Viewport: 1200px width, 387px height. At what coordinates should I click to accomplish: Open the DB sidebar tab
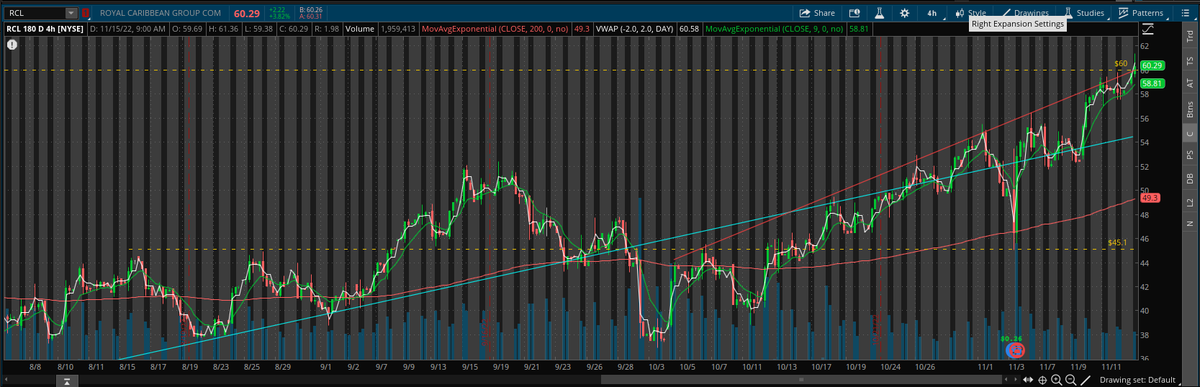point(1190,179)
